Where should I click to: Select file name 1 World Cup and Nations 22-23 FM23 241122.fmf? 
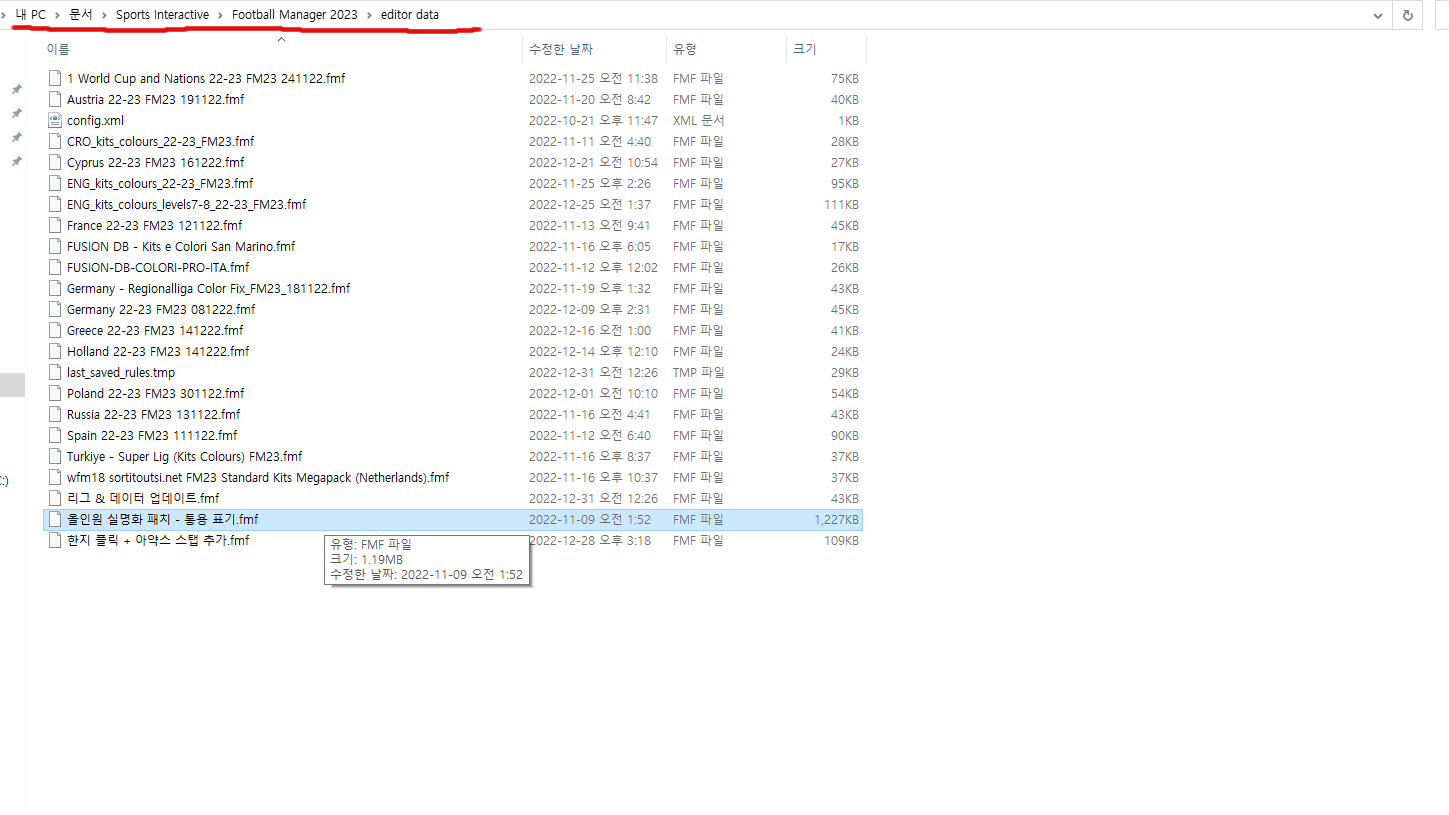point(206,78)
